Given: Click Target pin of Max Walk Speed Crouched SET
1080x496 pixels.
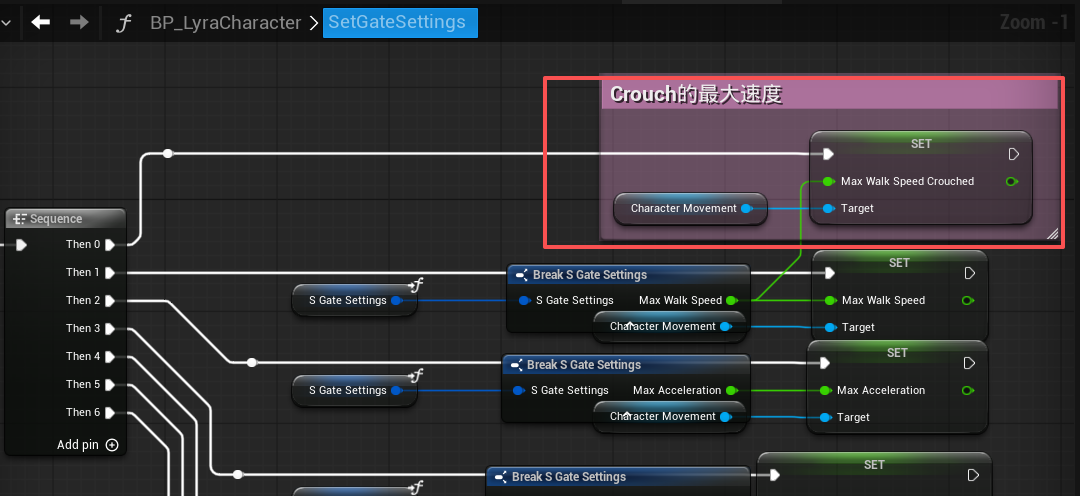Looking at the screenshot, I should (829, 208).
